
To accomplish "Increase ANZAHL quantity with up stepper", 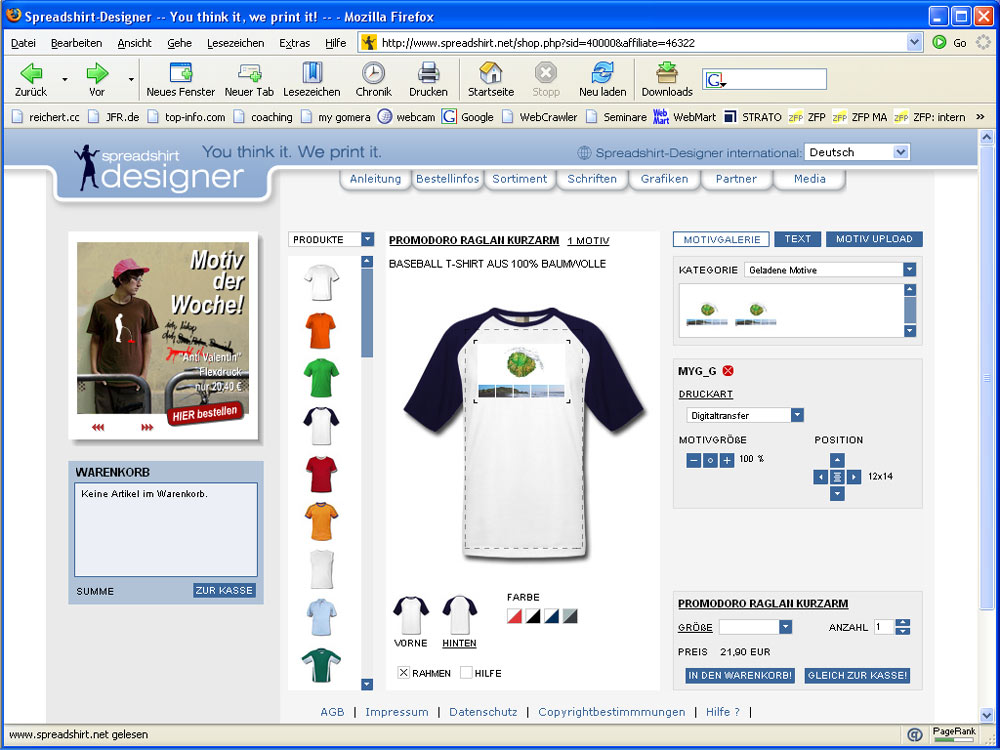I will [902, 623].
